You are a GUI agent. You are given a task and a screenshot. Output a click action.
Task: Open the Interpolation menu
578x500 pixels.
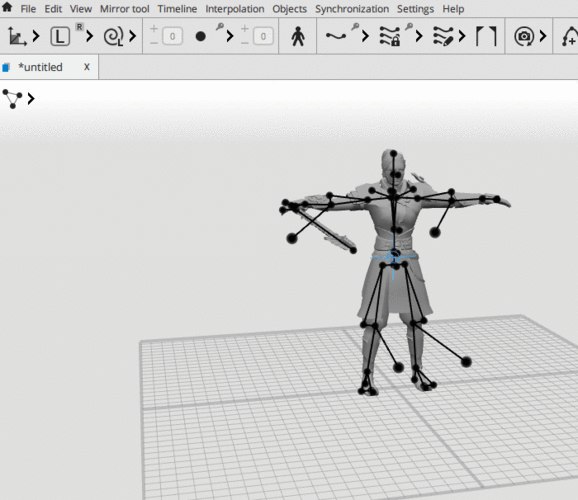click(x=235, y=9)
